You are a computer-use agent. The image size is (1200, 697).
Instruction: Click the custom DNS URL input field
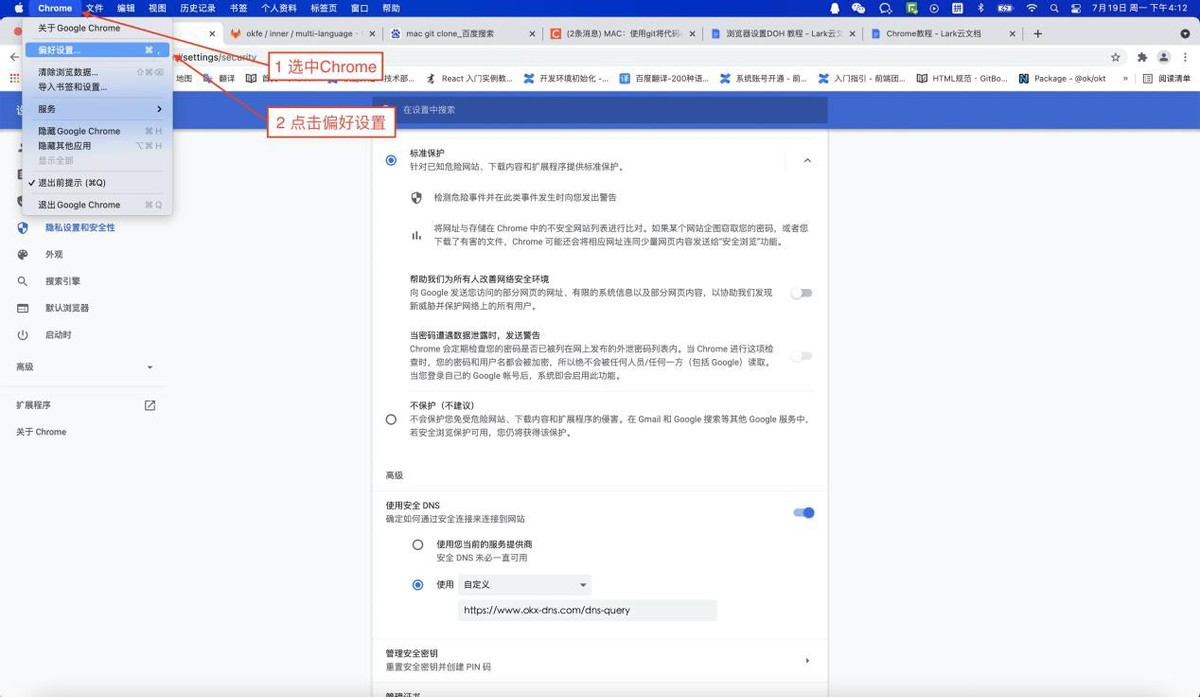pyautogui.click(x=587, y=610)
